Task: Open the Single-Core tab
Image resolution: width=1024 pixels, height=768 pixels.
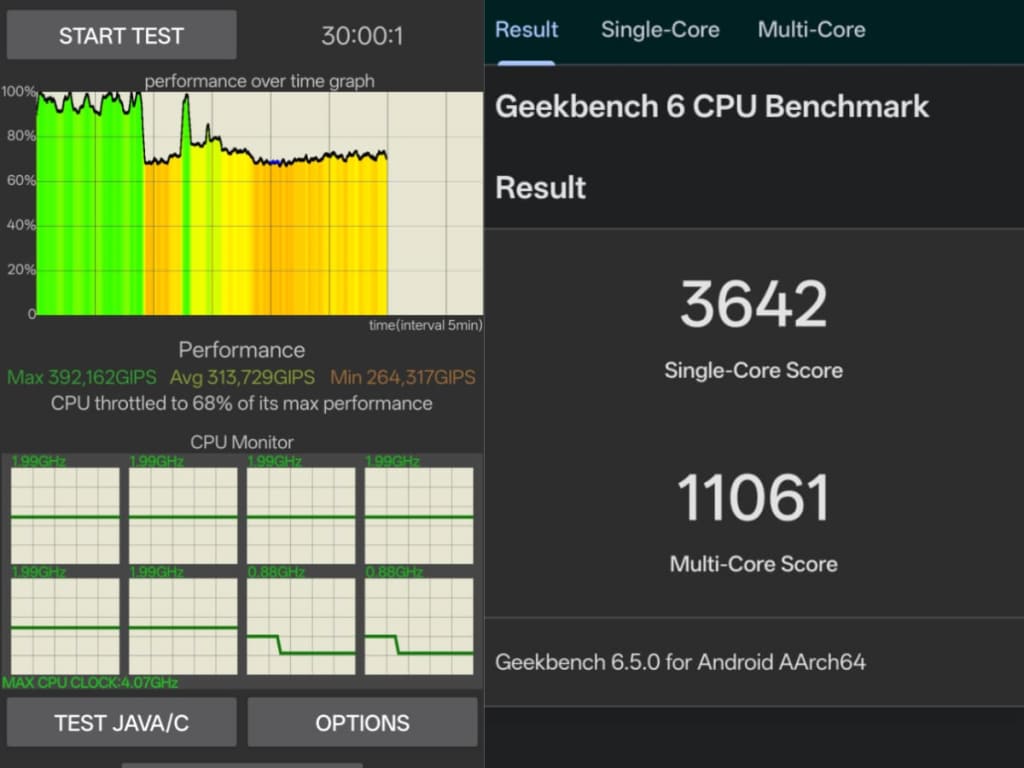Action: 660,30
